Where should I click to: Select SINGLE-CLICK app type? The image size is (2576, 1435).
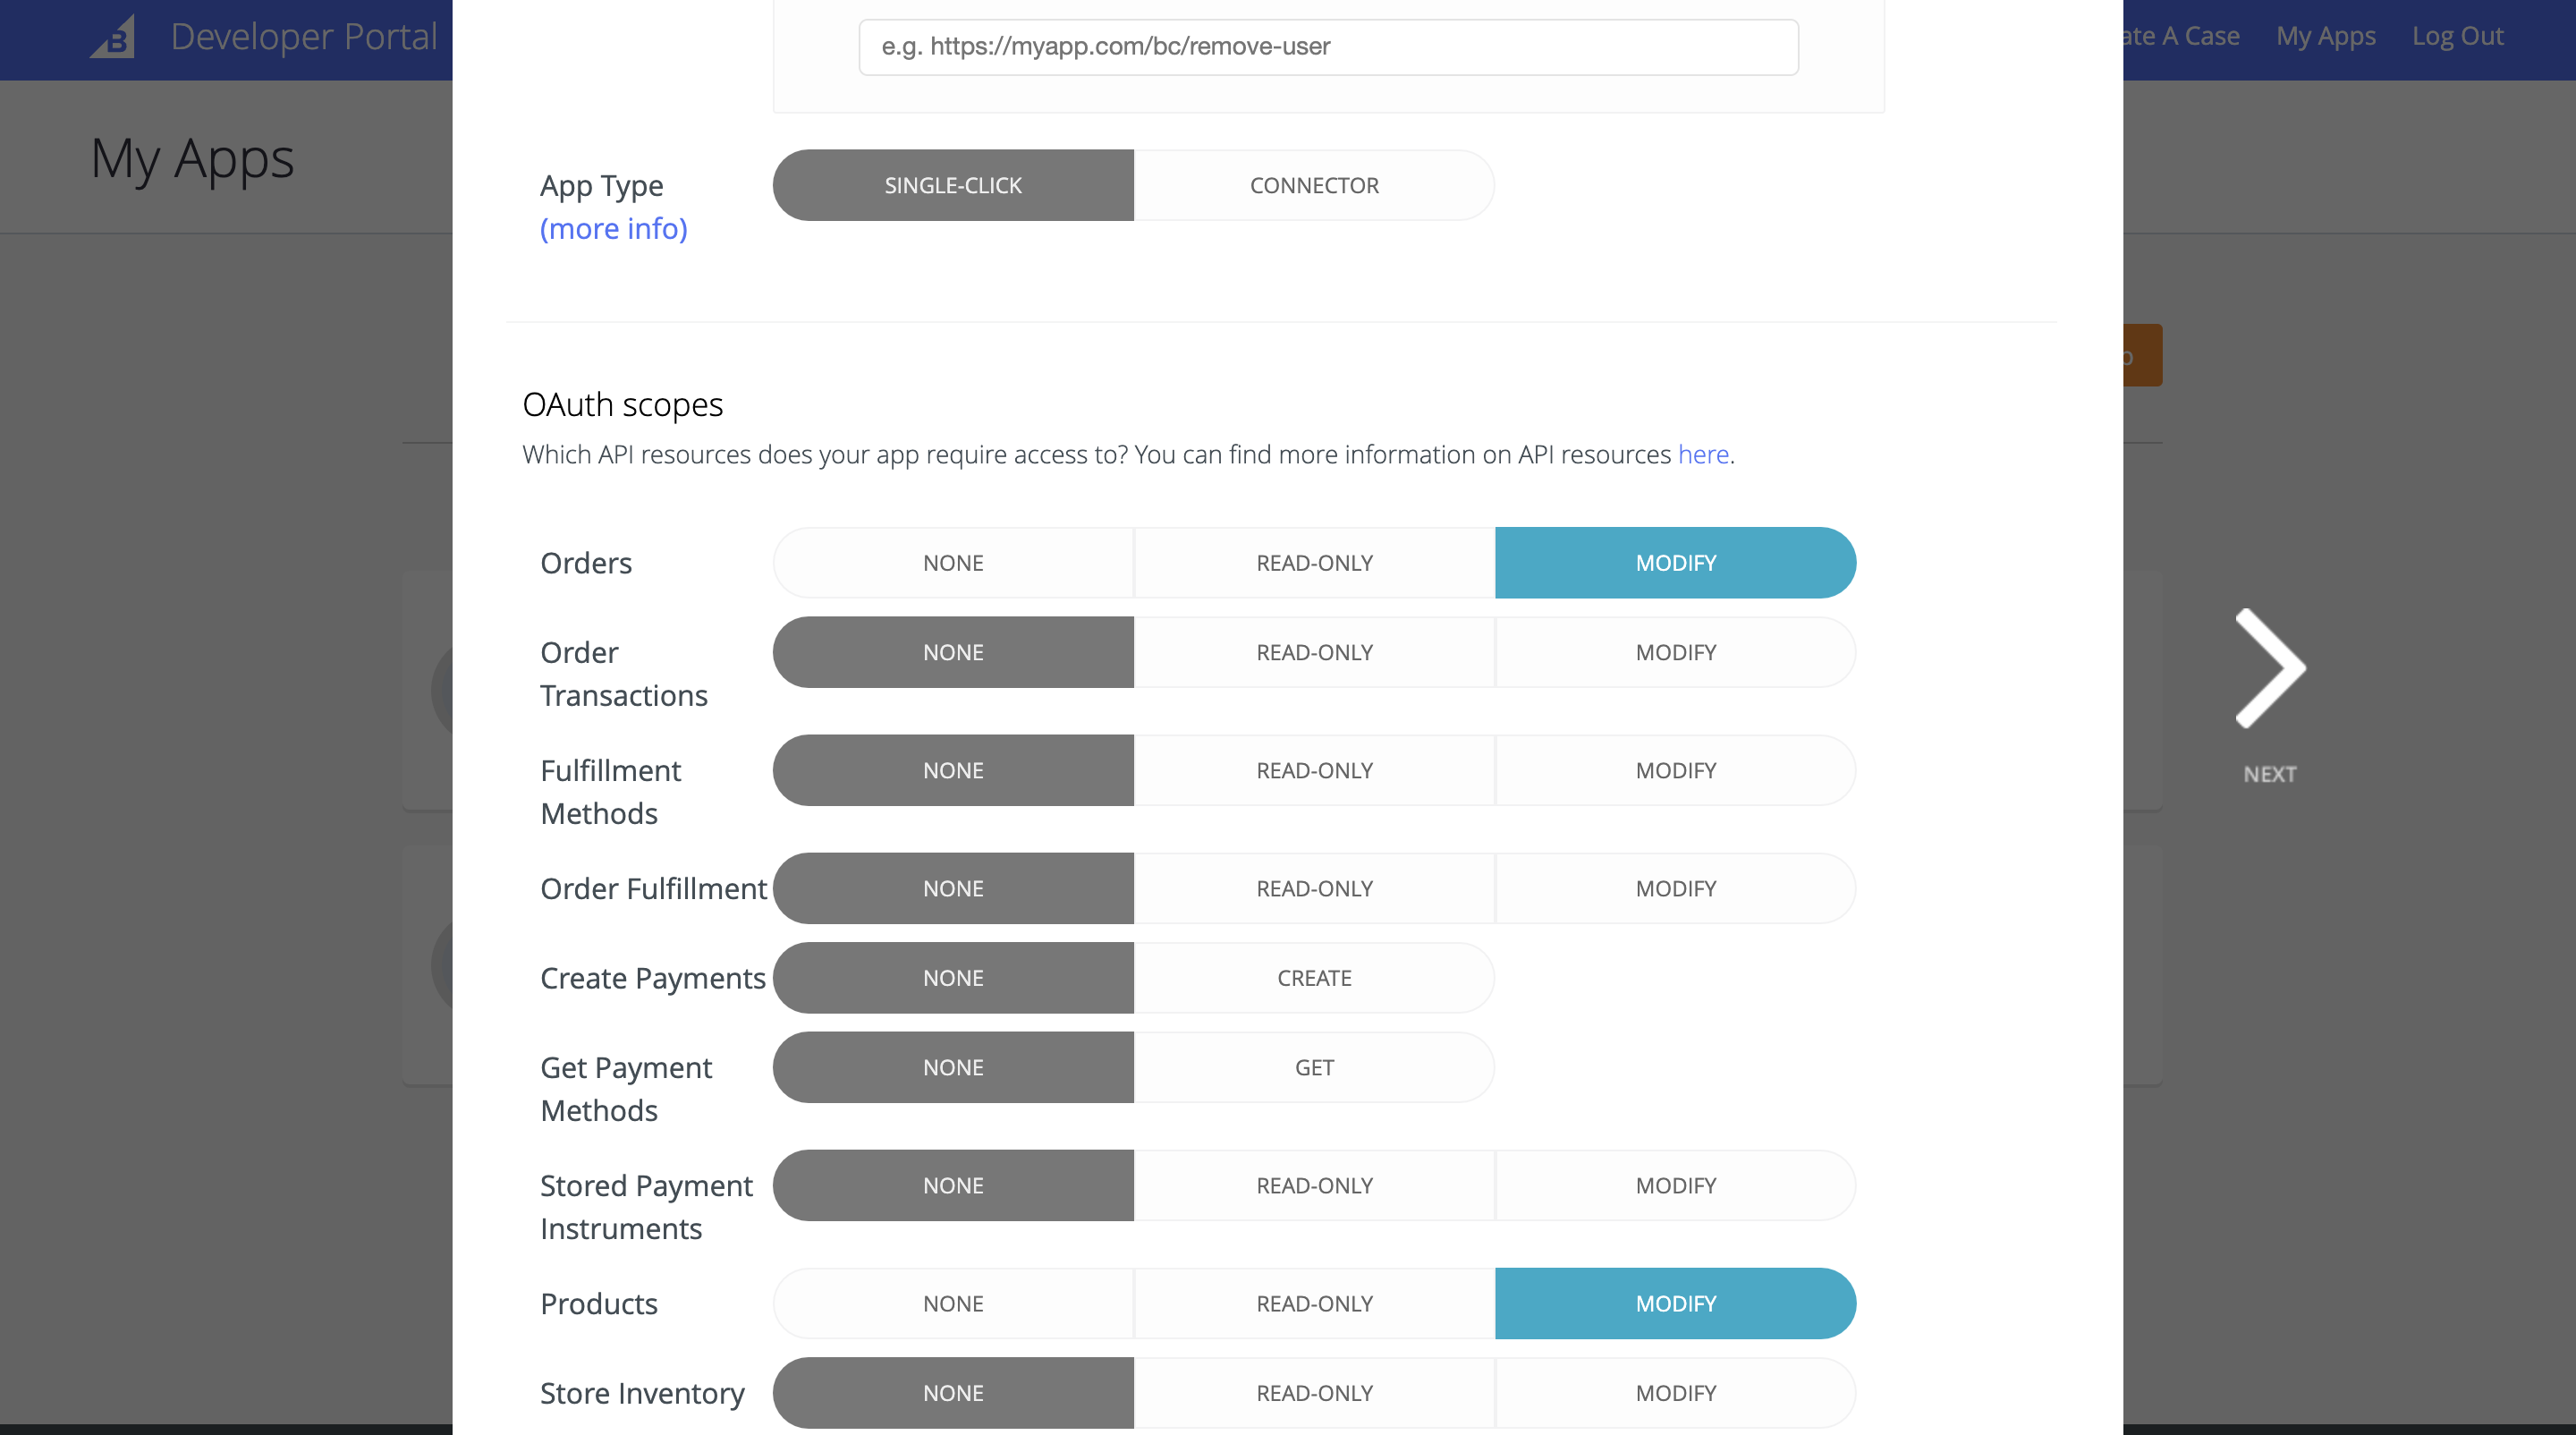pos(952,185)
